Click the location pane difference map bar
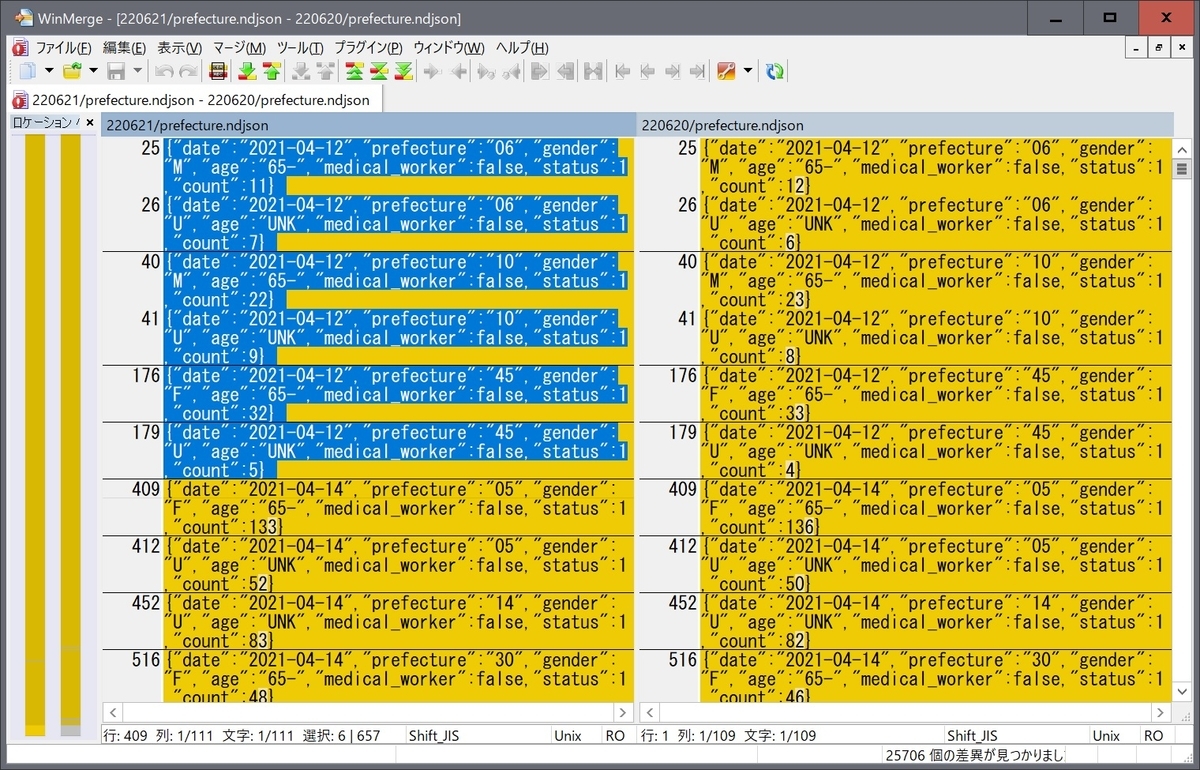This screenshot has height=770, width=1200. pyautogui.click(x=53, y=435)
